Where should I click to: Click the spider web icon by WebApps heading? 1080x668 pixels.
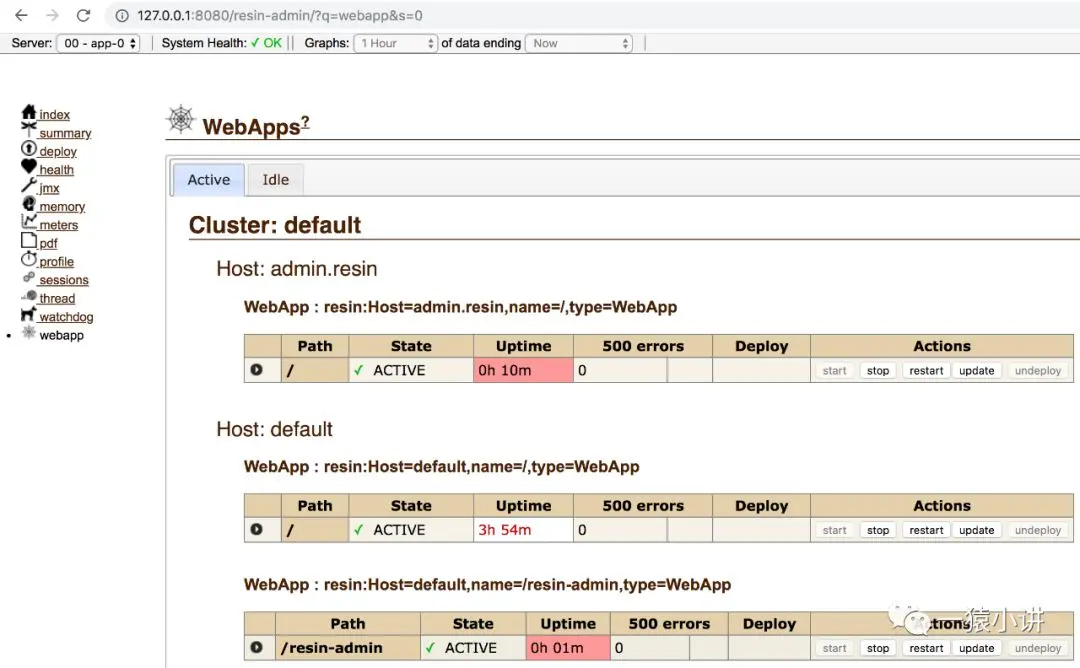click(x=181, y=119)
